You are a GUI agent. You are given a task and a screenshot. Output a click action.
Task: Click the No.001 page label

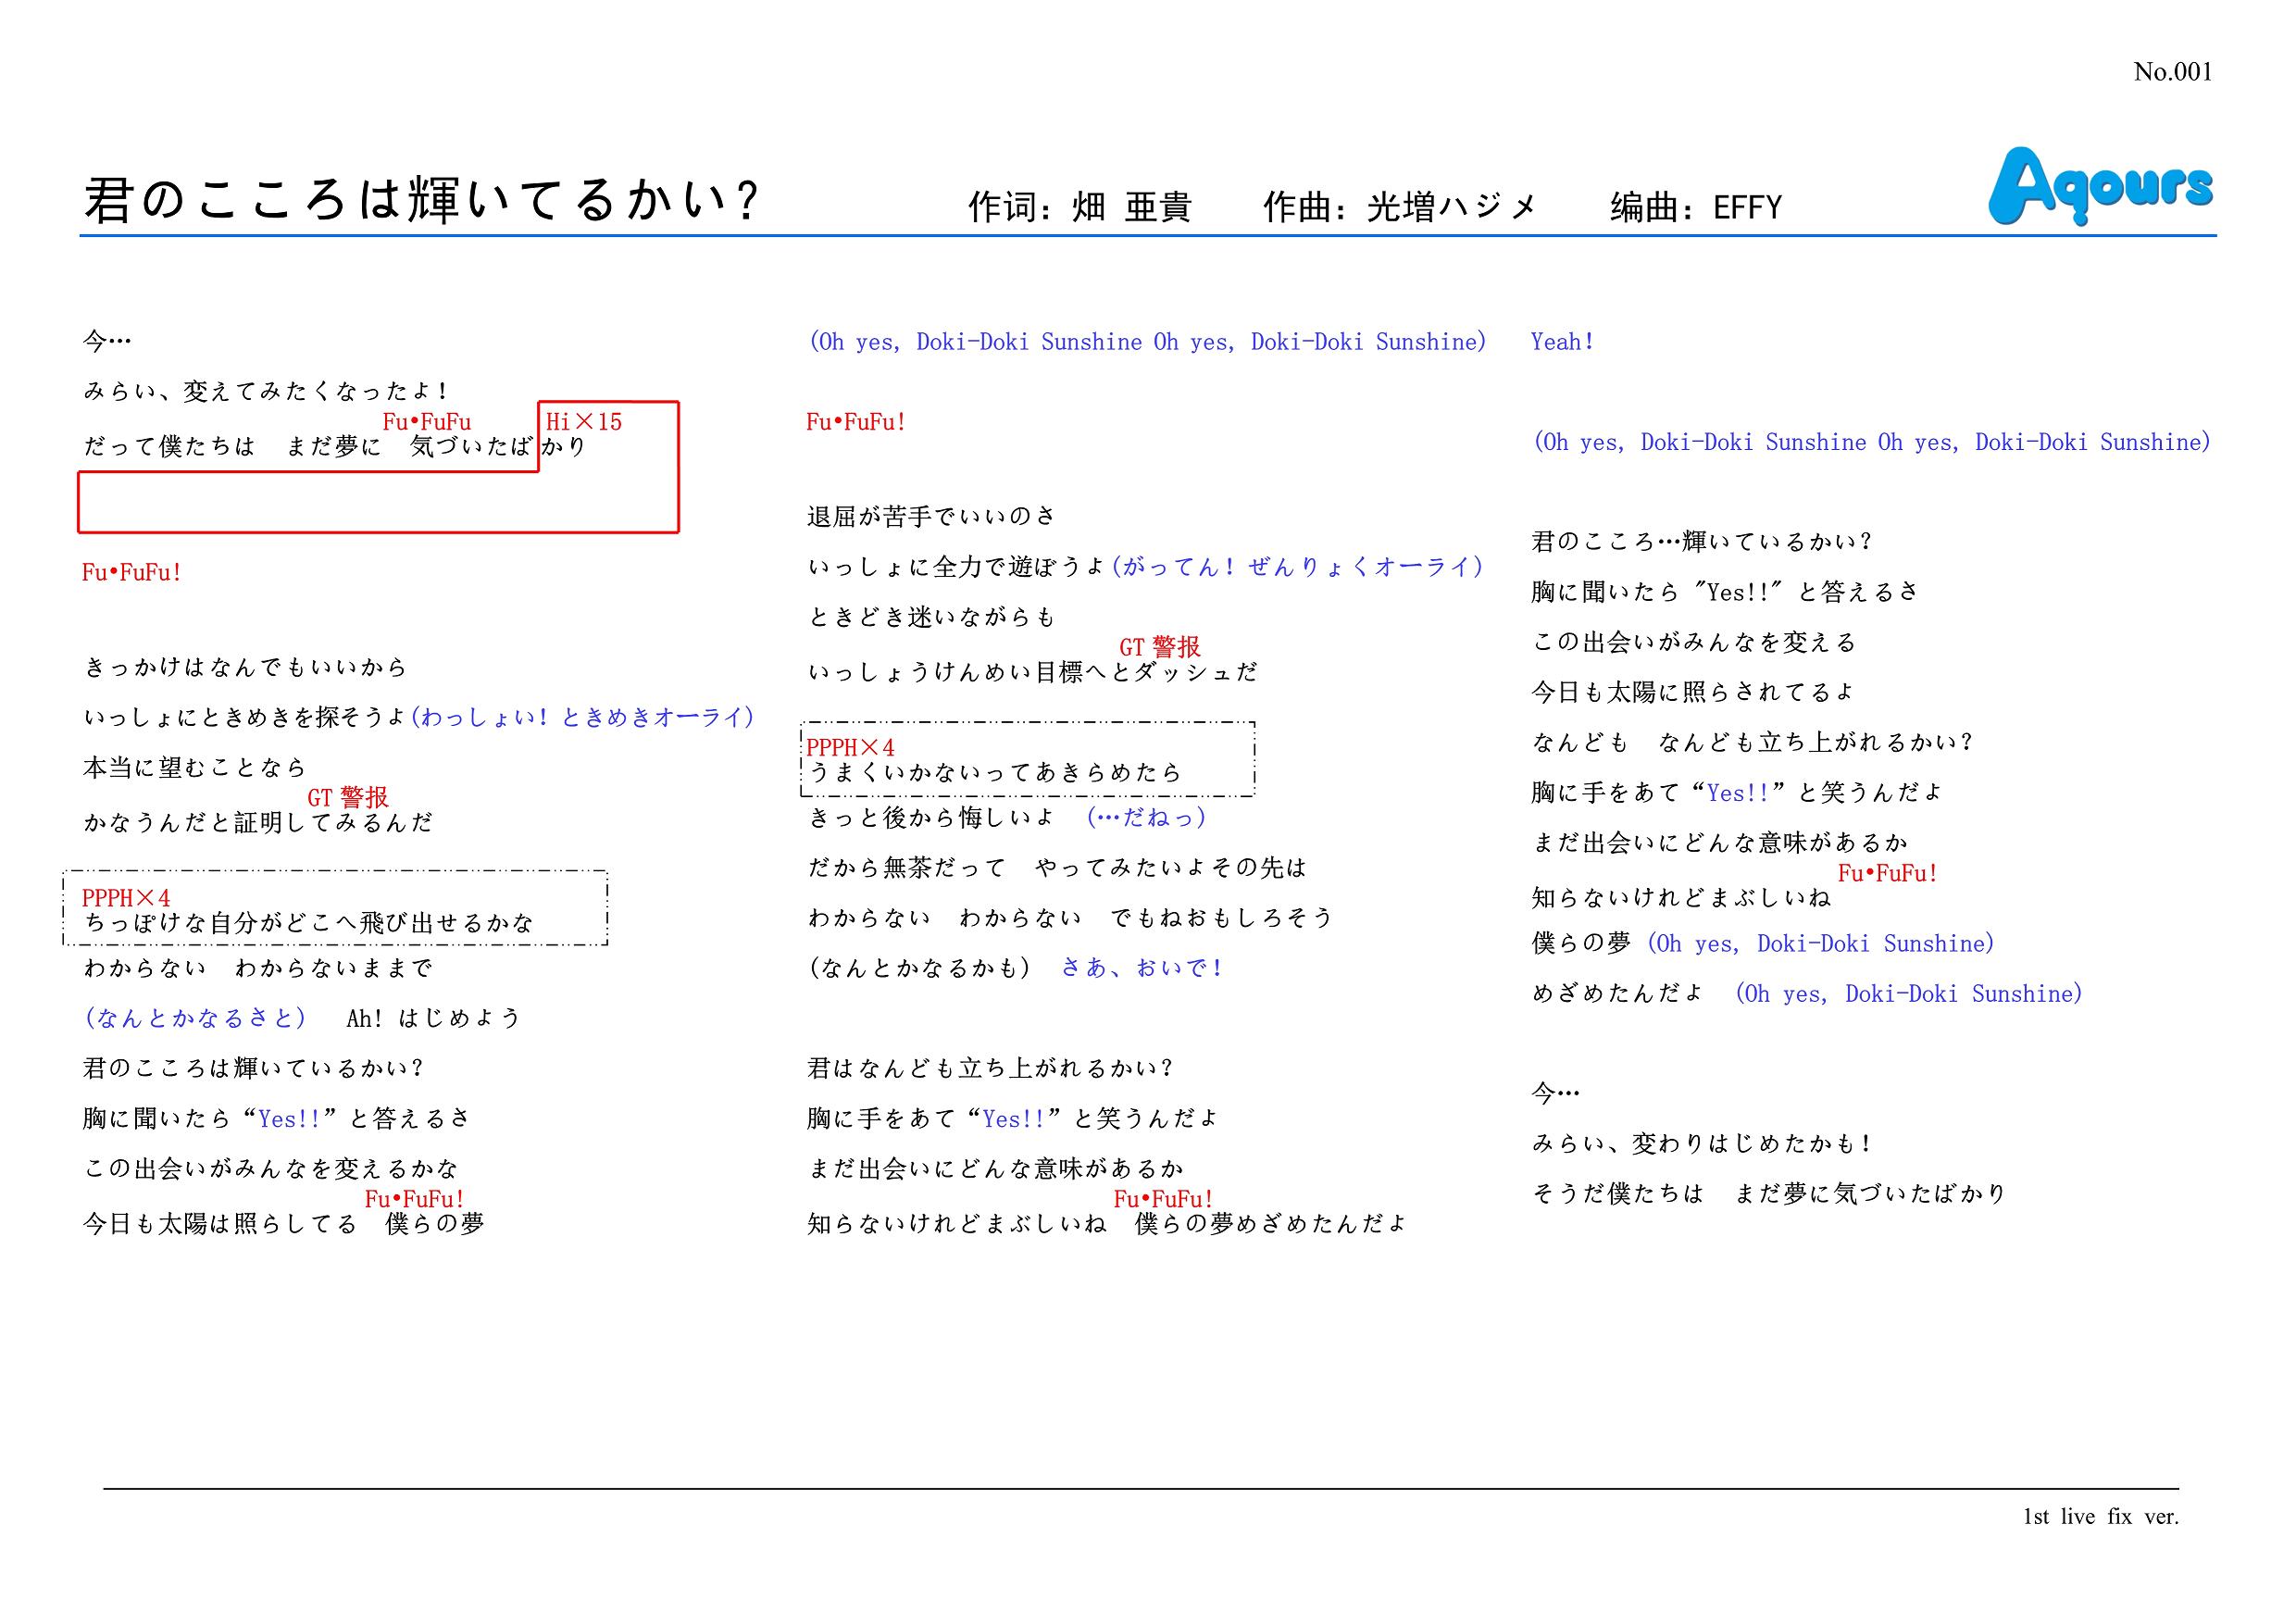[2172, 72]
